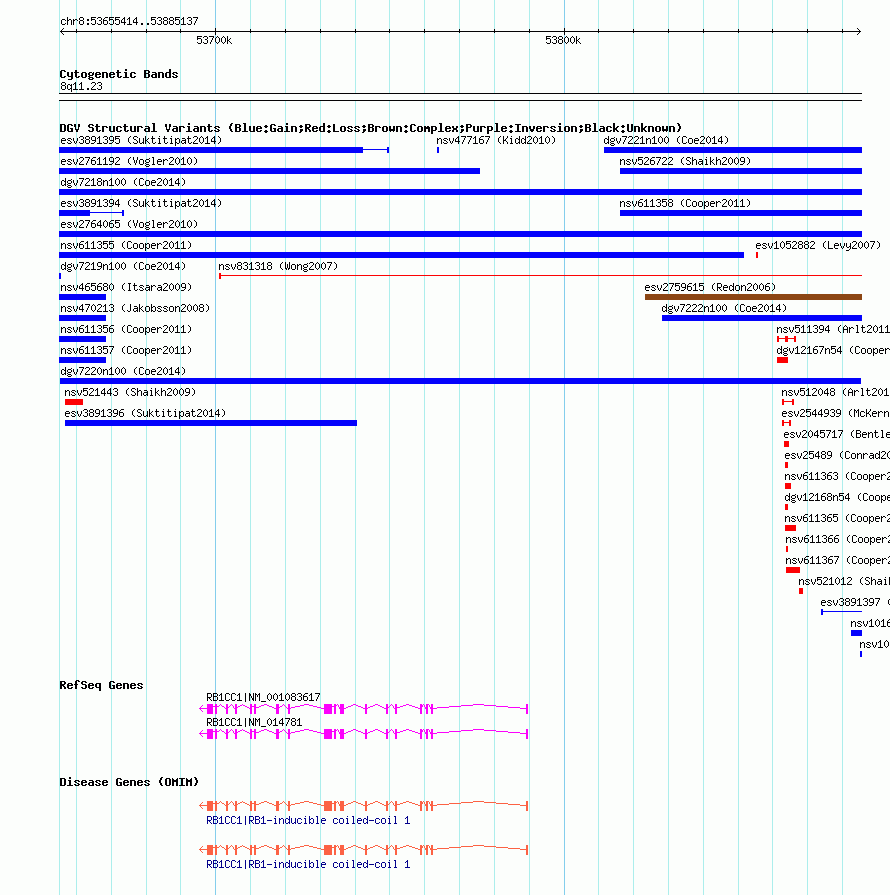The height and width of the screenshot is (895, 890).
Task: Open esv3891396 (Suktitipat2014) label
Action: coord(145,413)
